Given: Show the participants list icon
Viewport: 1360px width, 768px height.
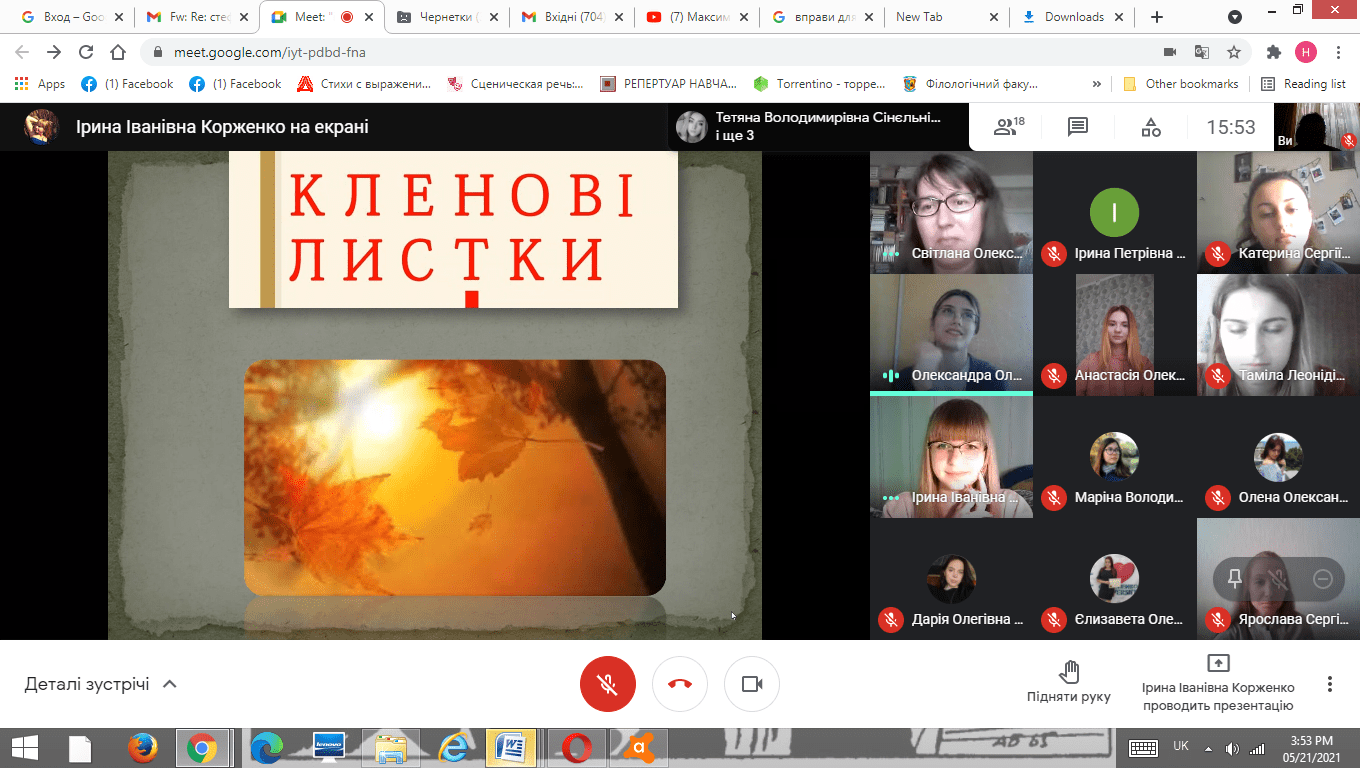Looking at the screenshot, I should pos(1007,127).
